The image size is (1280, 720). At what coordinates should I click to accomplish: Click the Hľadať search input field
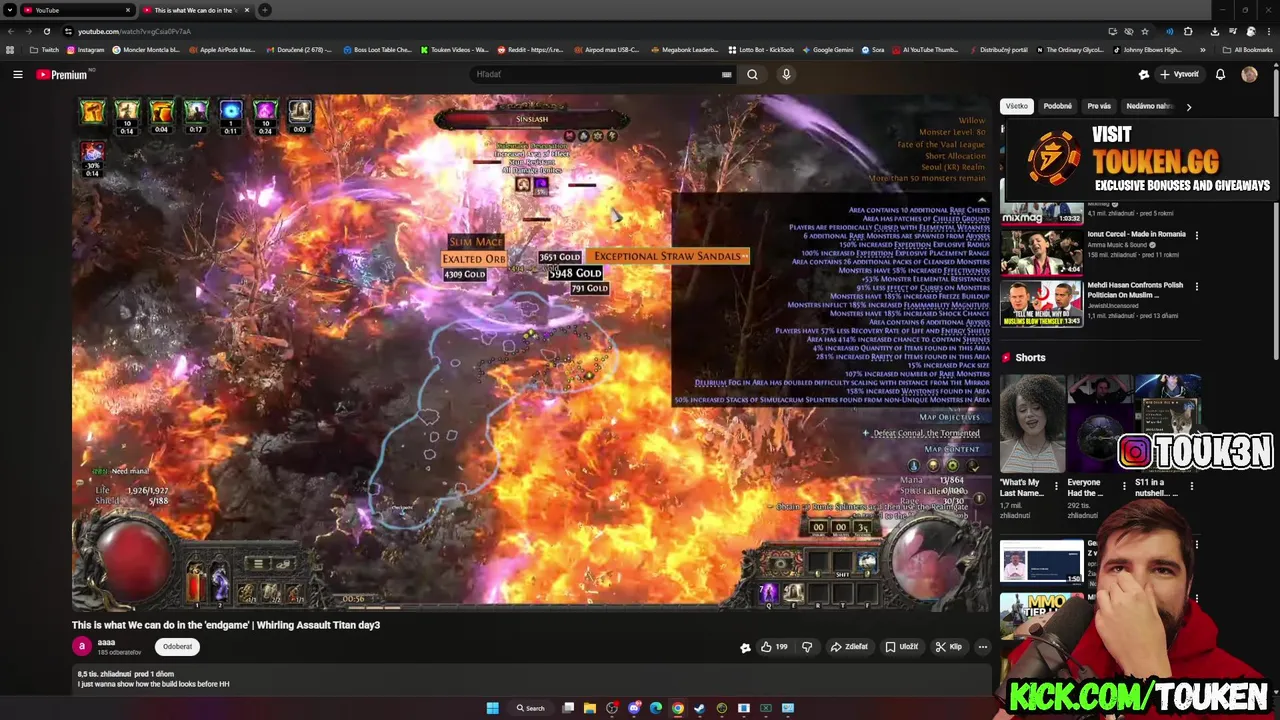595,74
